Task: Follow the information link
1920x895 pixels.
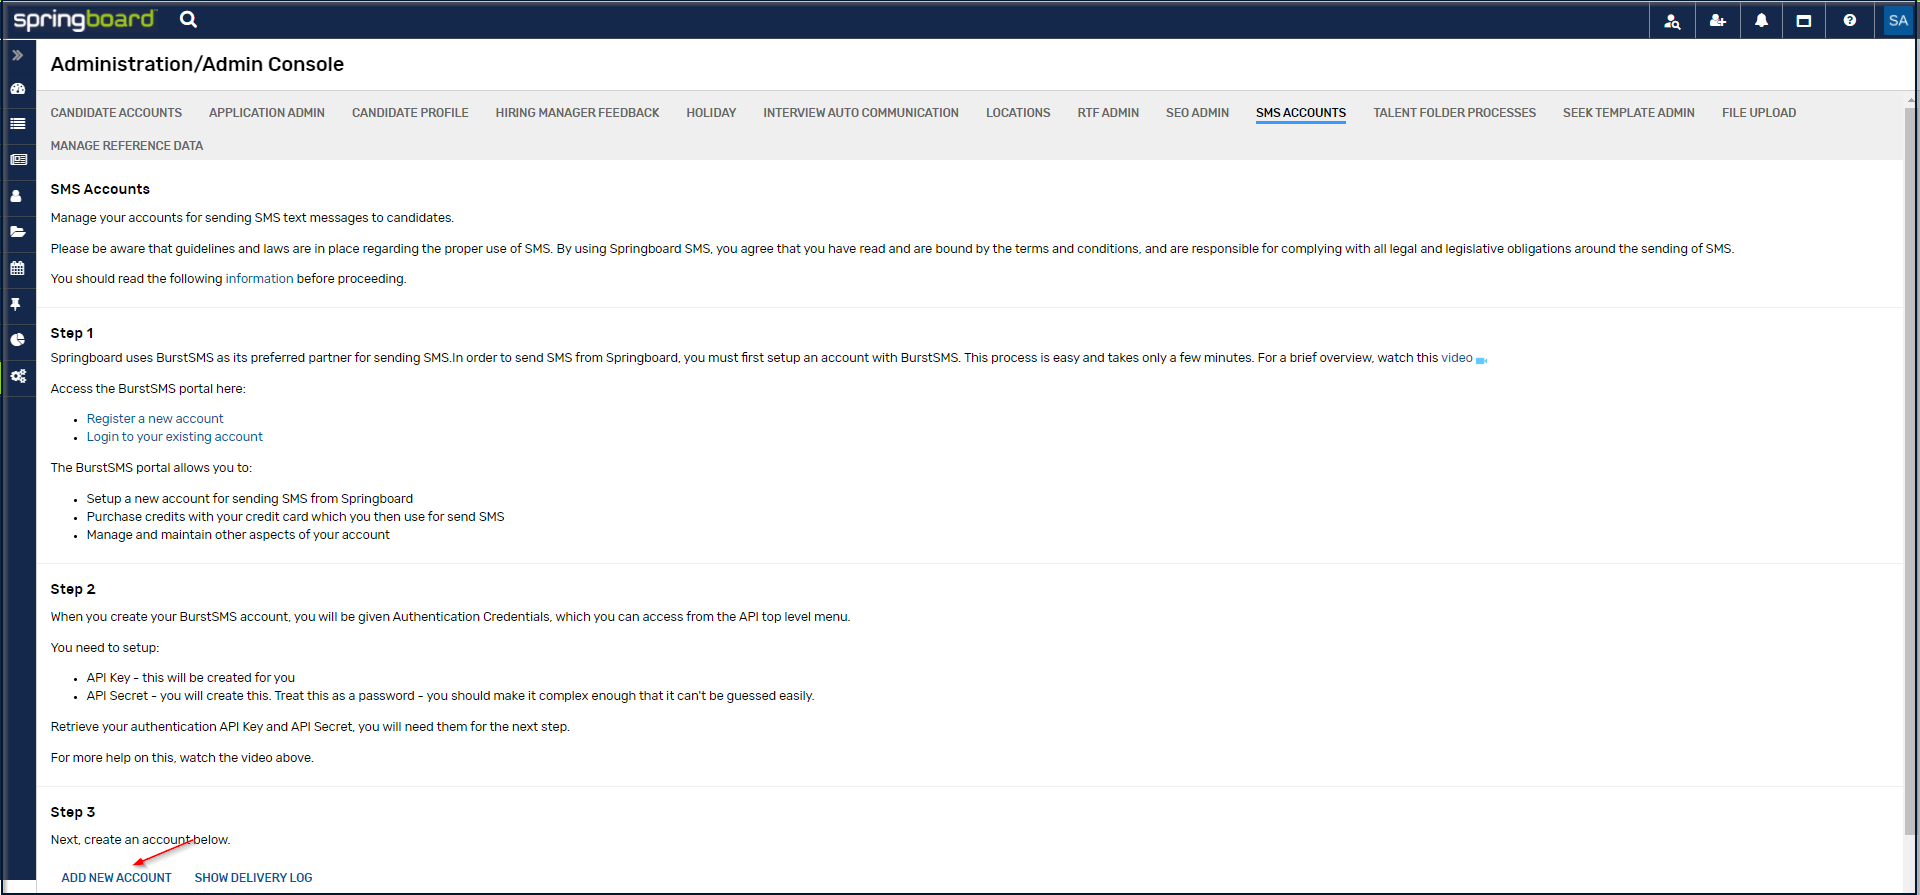Action: pyautogui.click(x=259, y=279)
